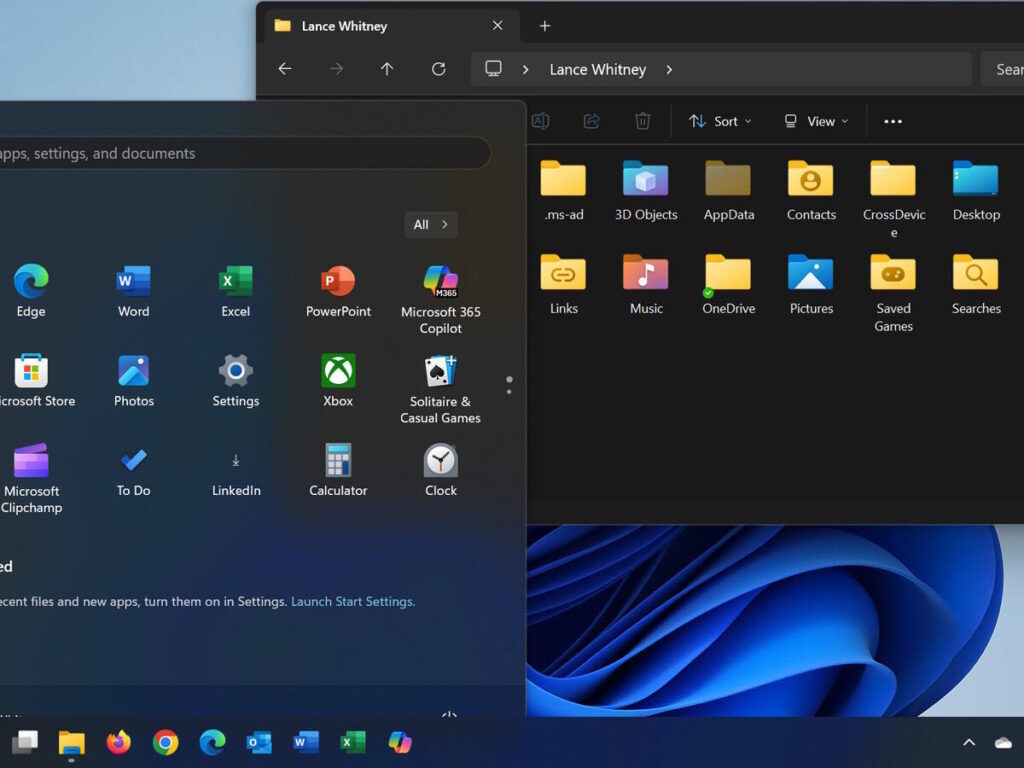
Task: Select the Music folder
Action: [x=646, y=285]
